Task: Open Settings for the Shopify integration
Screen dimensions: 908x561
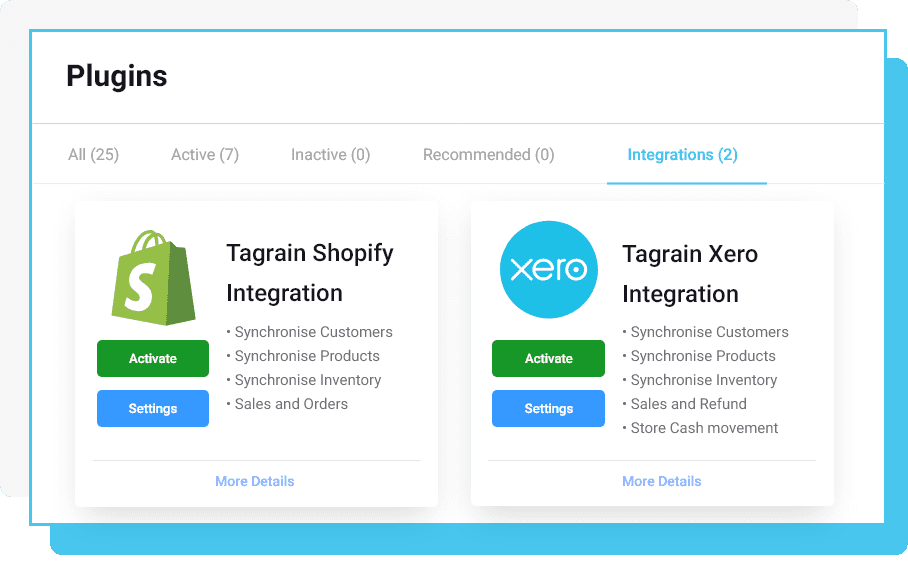Action: [153, 408]
